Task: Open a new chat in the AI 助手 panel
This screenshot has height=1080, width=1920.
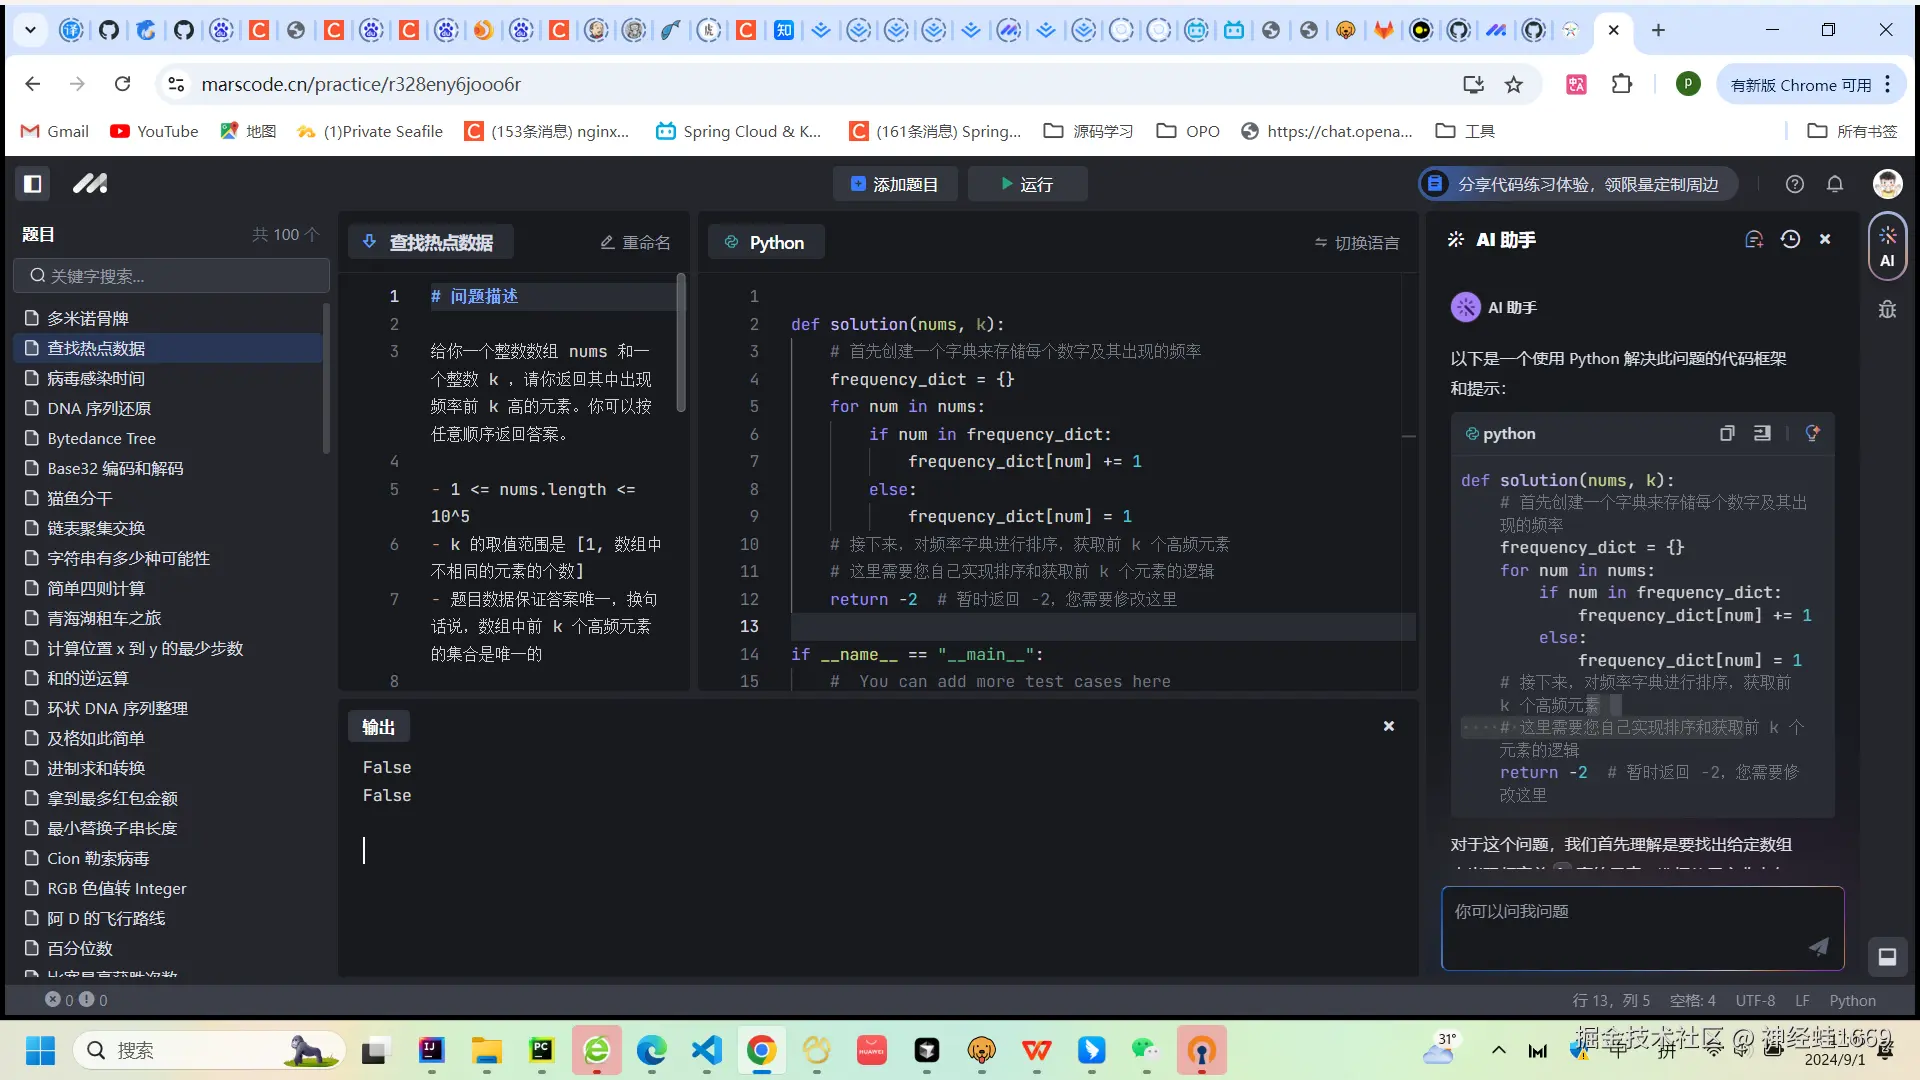Action: (1754, 239)
